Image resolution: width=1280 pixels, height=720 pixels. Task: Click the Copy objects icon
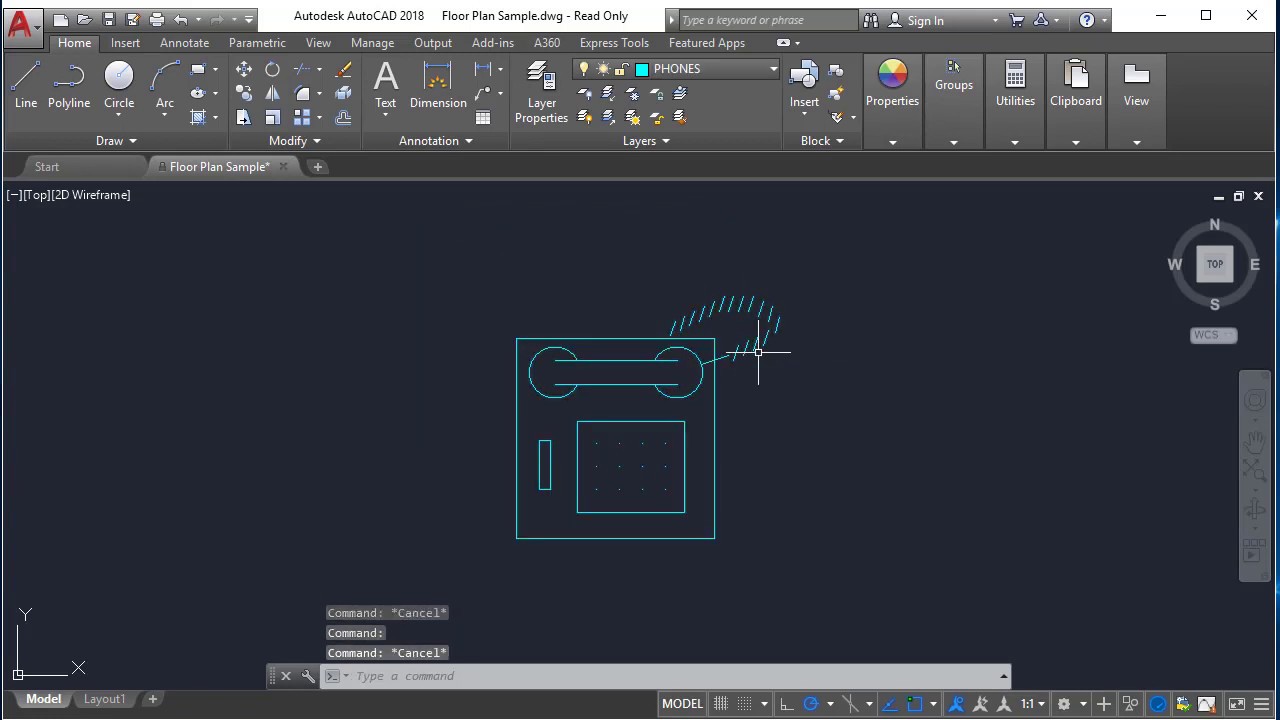[244, 93]
